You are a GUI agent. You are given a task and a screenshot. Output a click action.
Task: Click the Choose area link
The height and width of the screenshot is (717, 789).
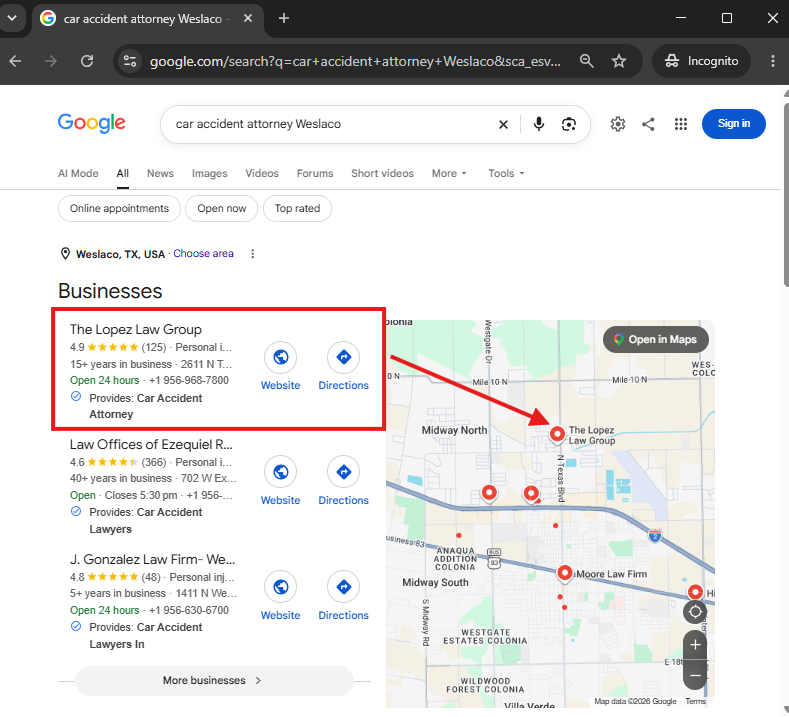click(203, 254)
